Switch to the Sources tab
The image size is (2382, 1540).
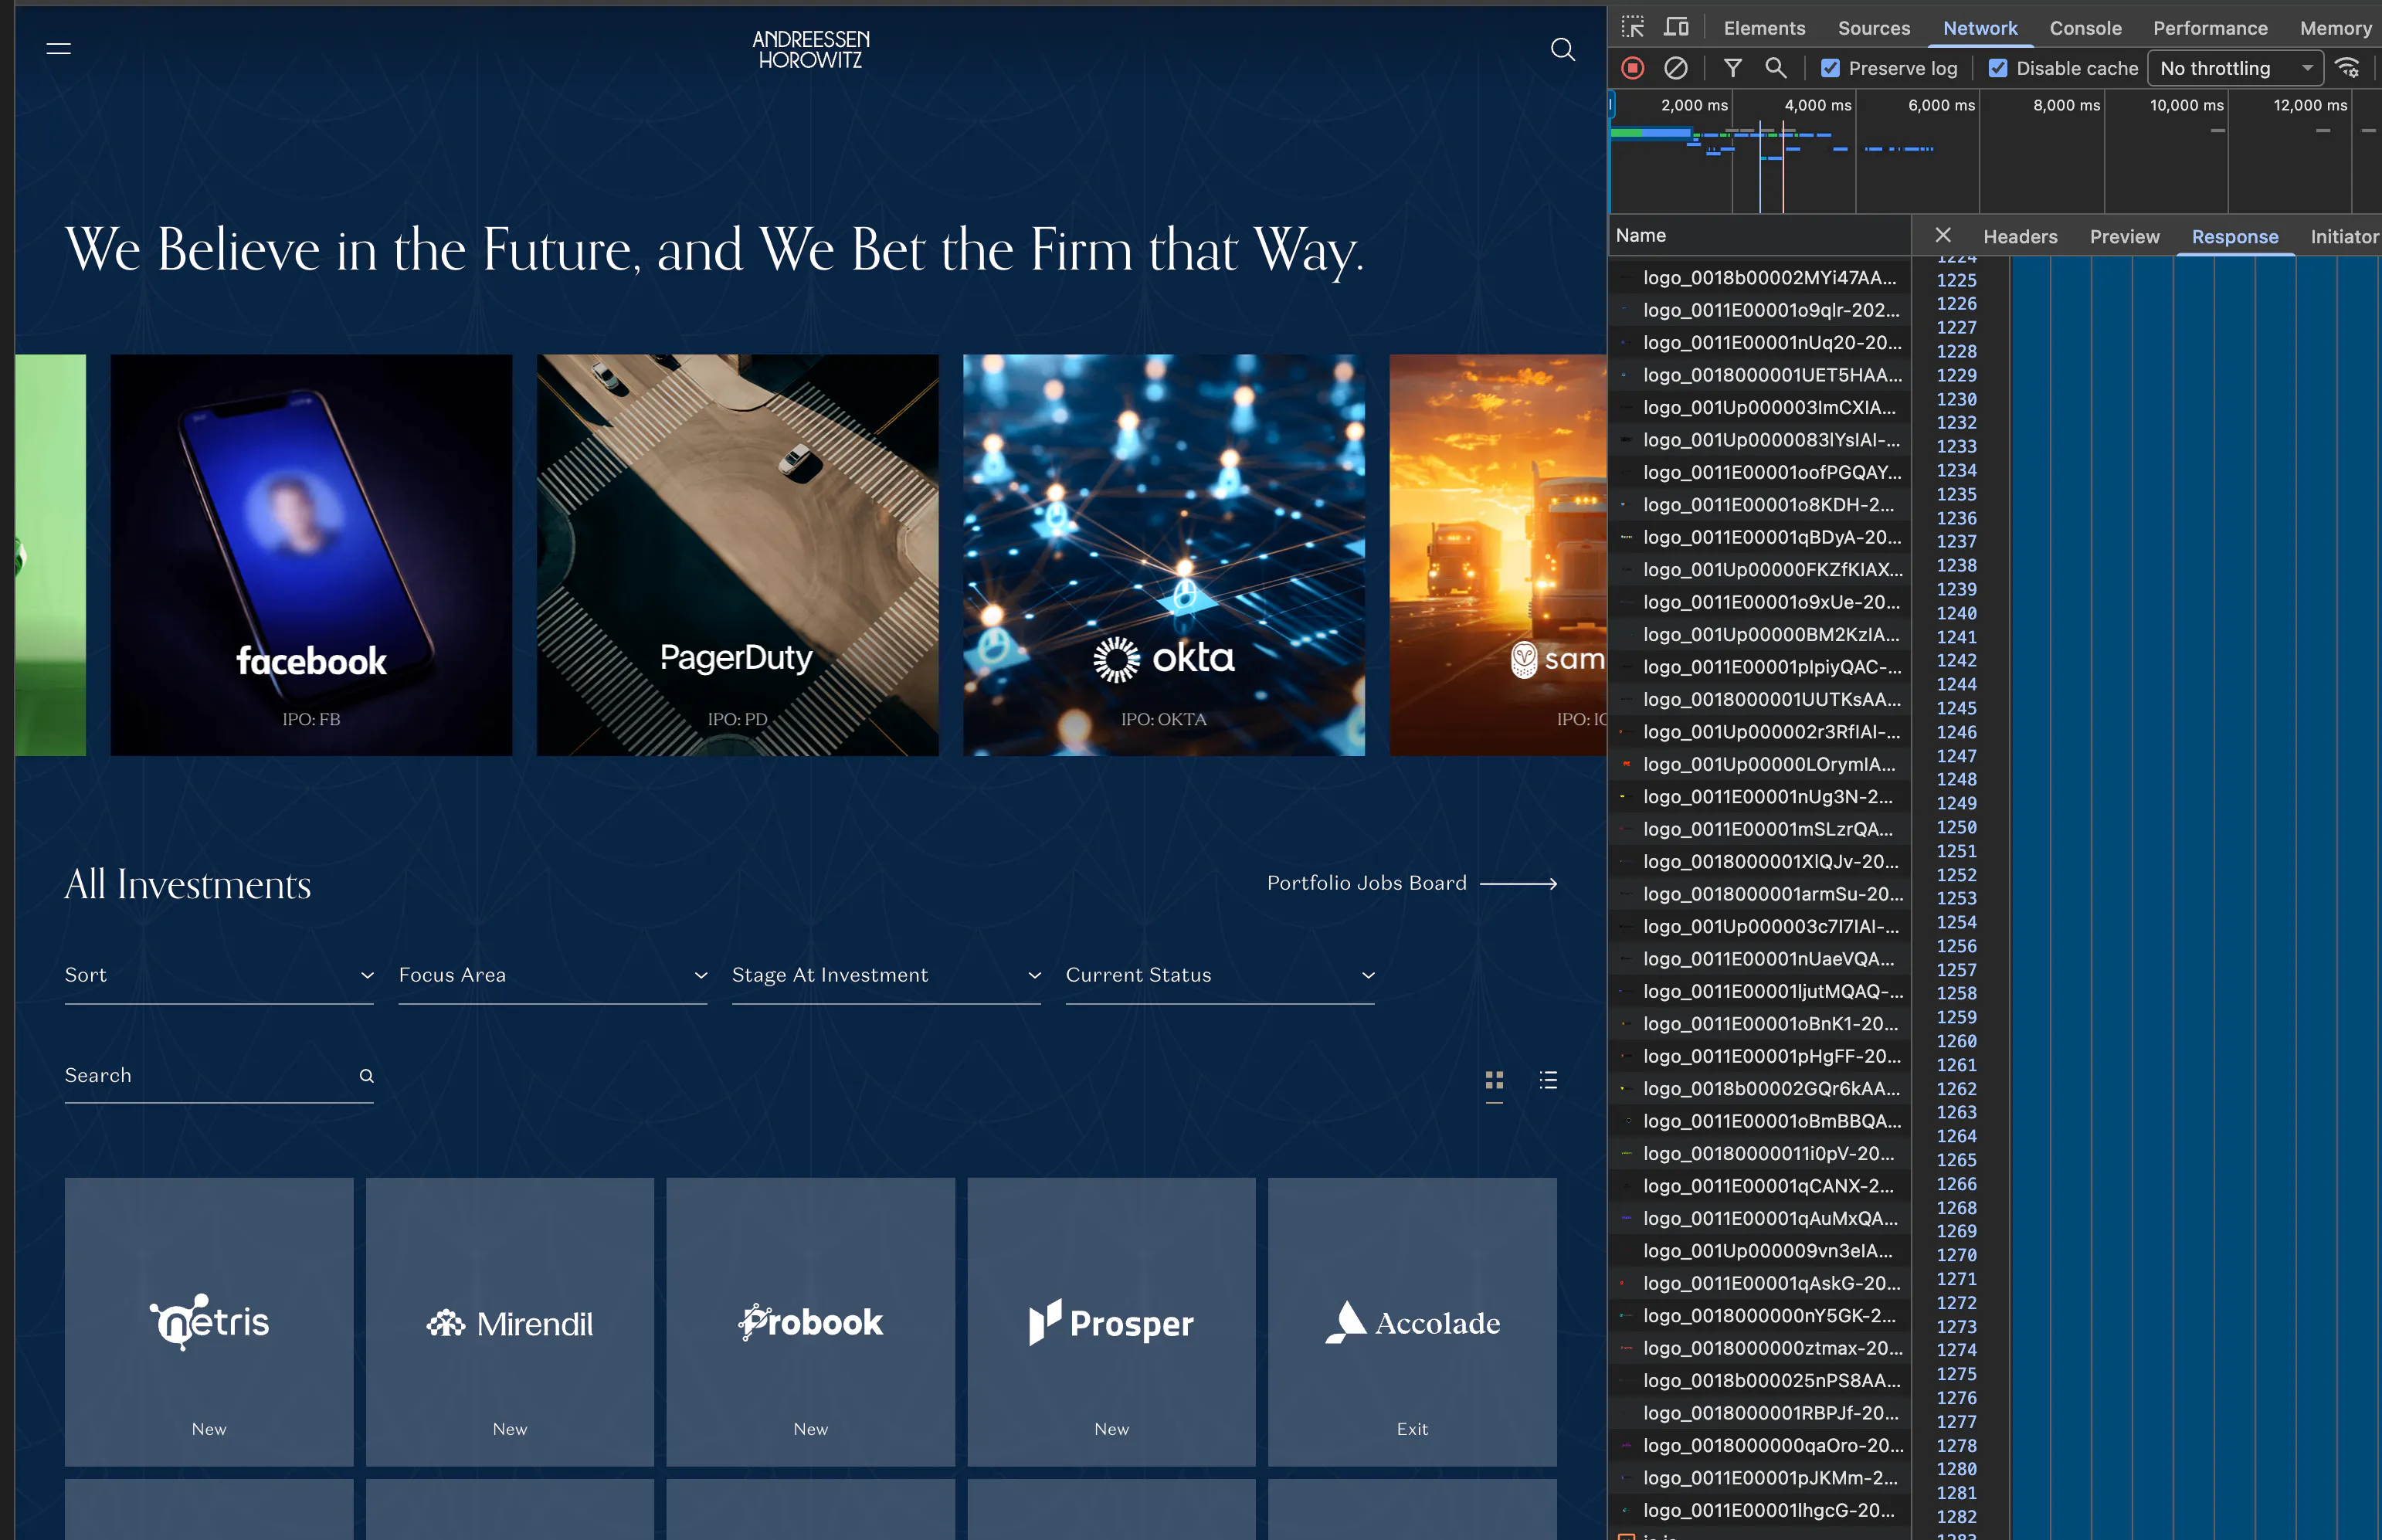(1874, 28)
